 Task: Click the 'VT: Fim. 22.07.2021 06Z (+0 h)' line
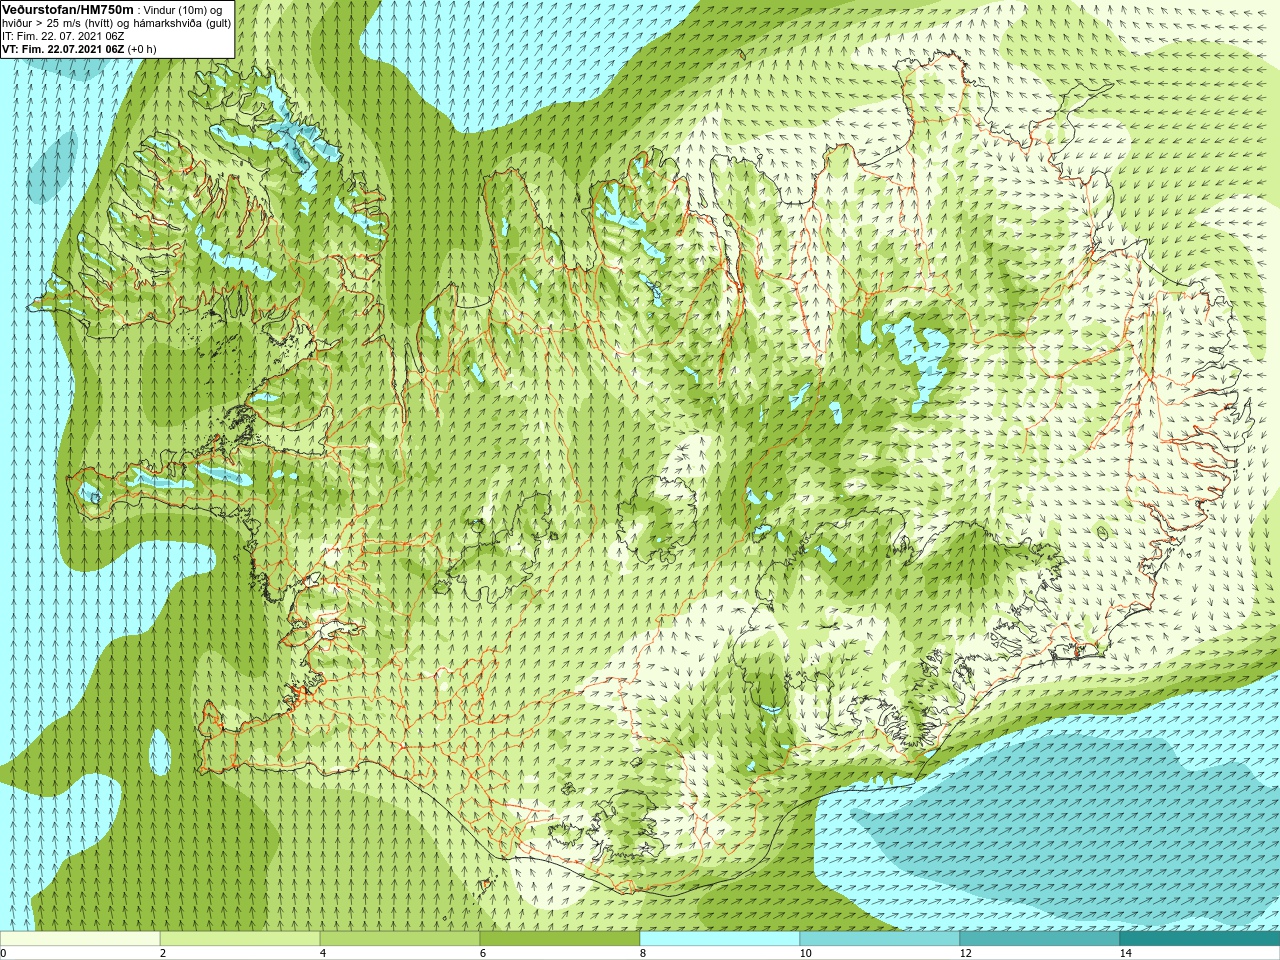coord(79,49)
